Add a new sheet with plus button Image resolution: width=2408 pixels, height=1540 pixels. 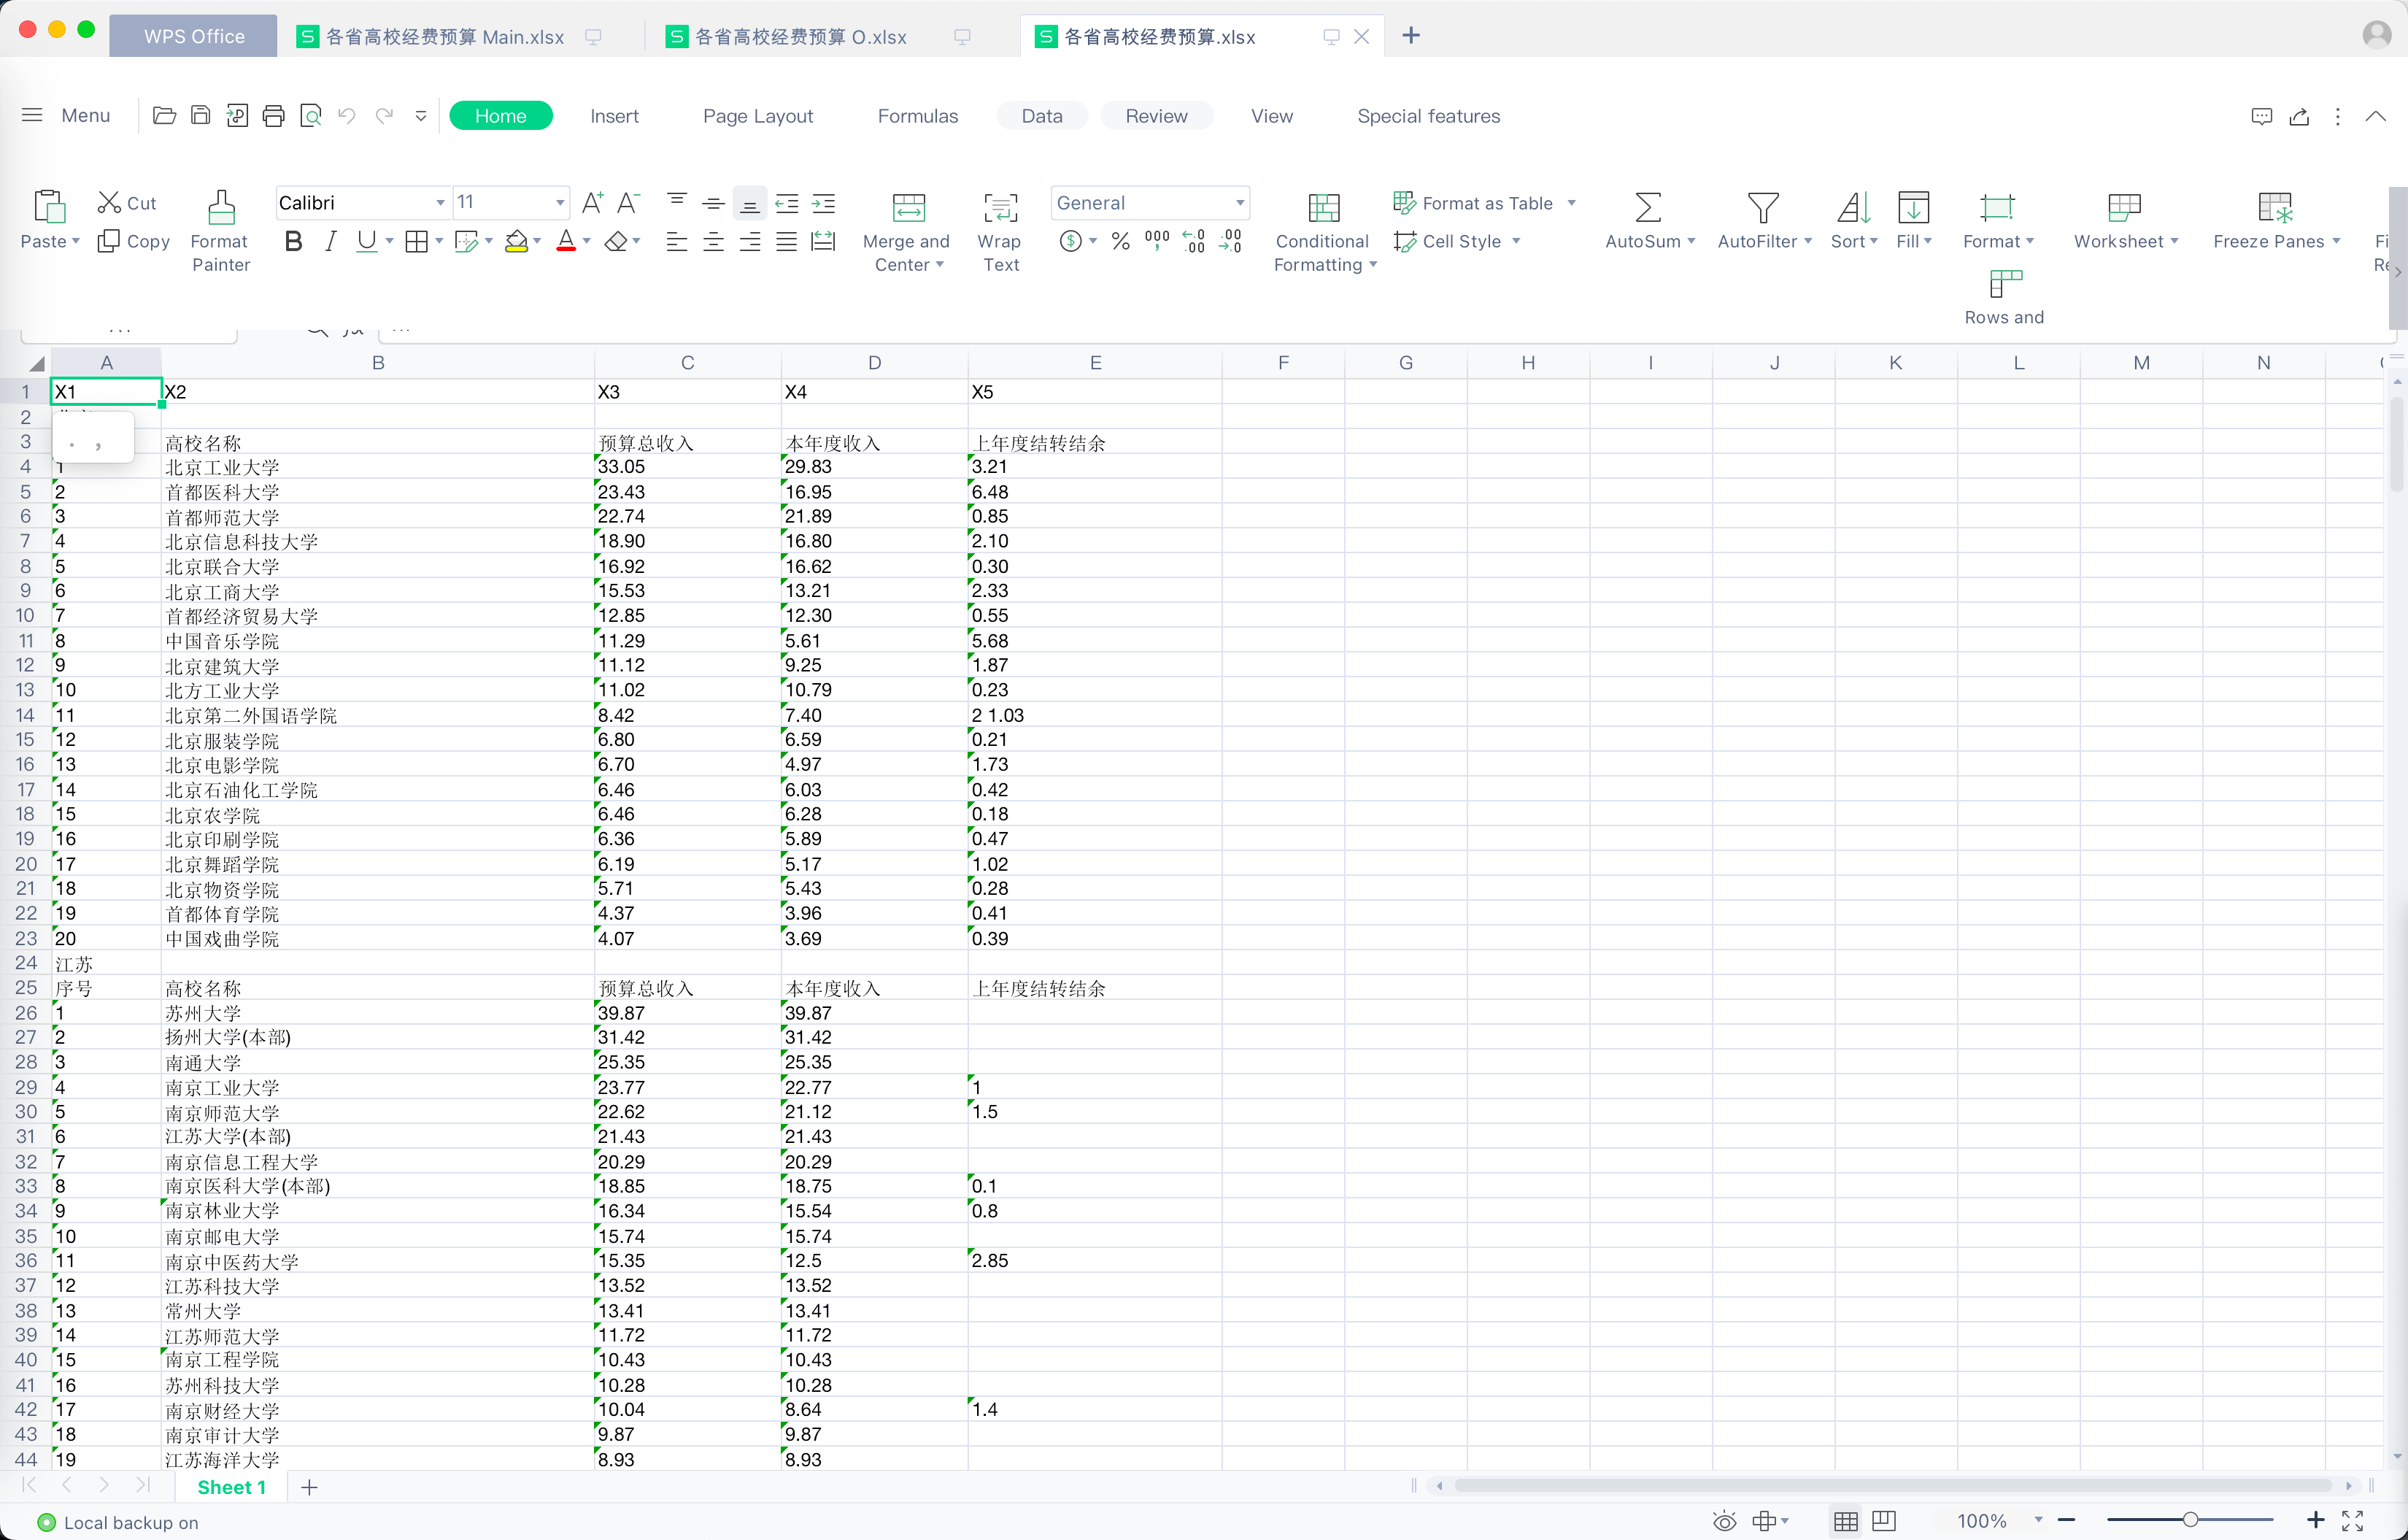click(309, 1487)
